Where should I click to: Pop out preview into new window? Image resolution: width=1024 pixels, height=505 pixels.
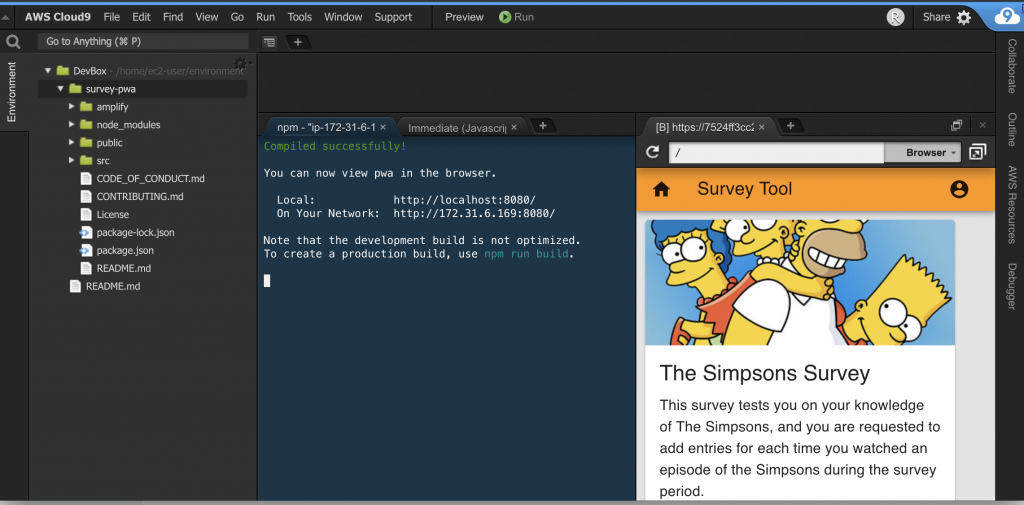coord(977,152)
